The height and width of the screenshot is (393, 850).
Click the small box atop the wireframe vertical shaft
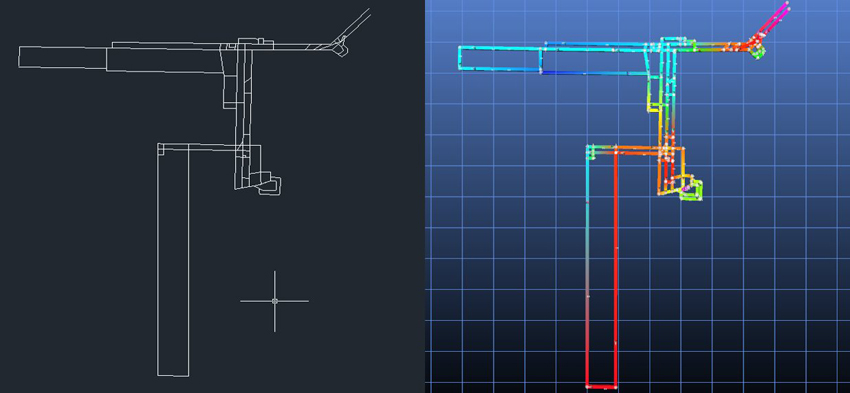pos(251,41)
